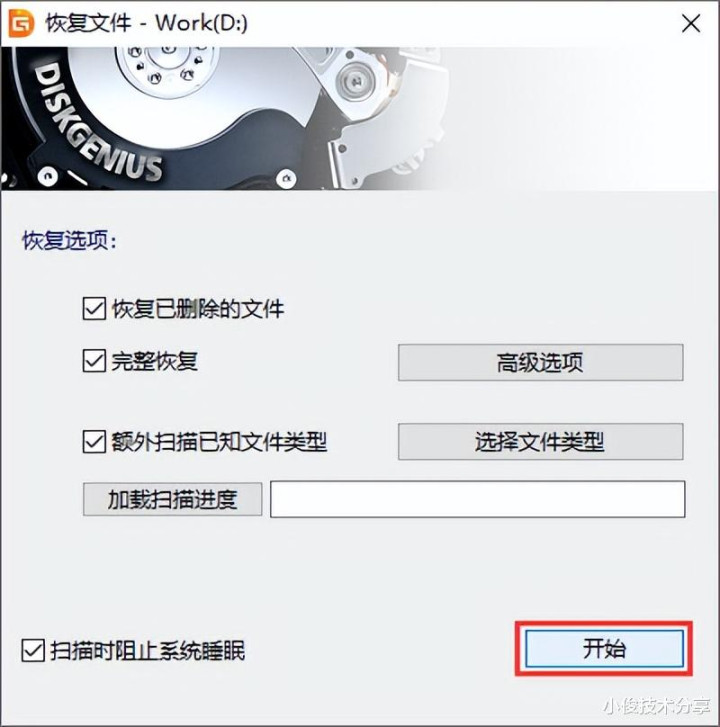Click the DiskGenius app icon in title bar
The width and height of the screenshot is (720, 727).
click(x=21, y=23)
